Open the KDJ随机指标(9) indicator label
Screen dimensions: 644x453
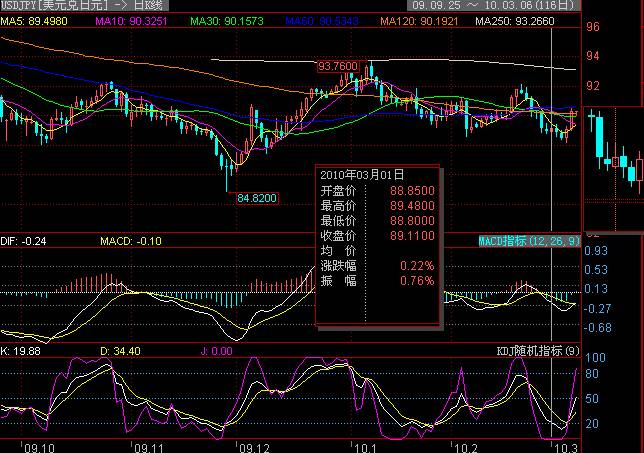click(538, 350)
